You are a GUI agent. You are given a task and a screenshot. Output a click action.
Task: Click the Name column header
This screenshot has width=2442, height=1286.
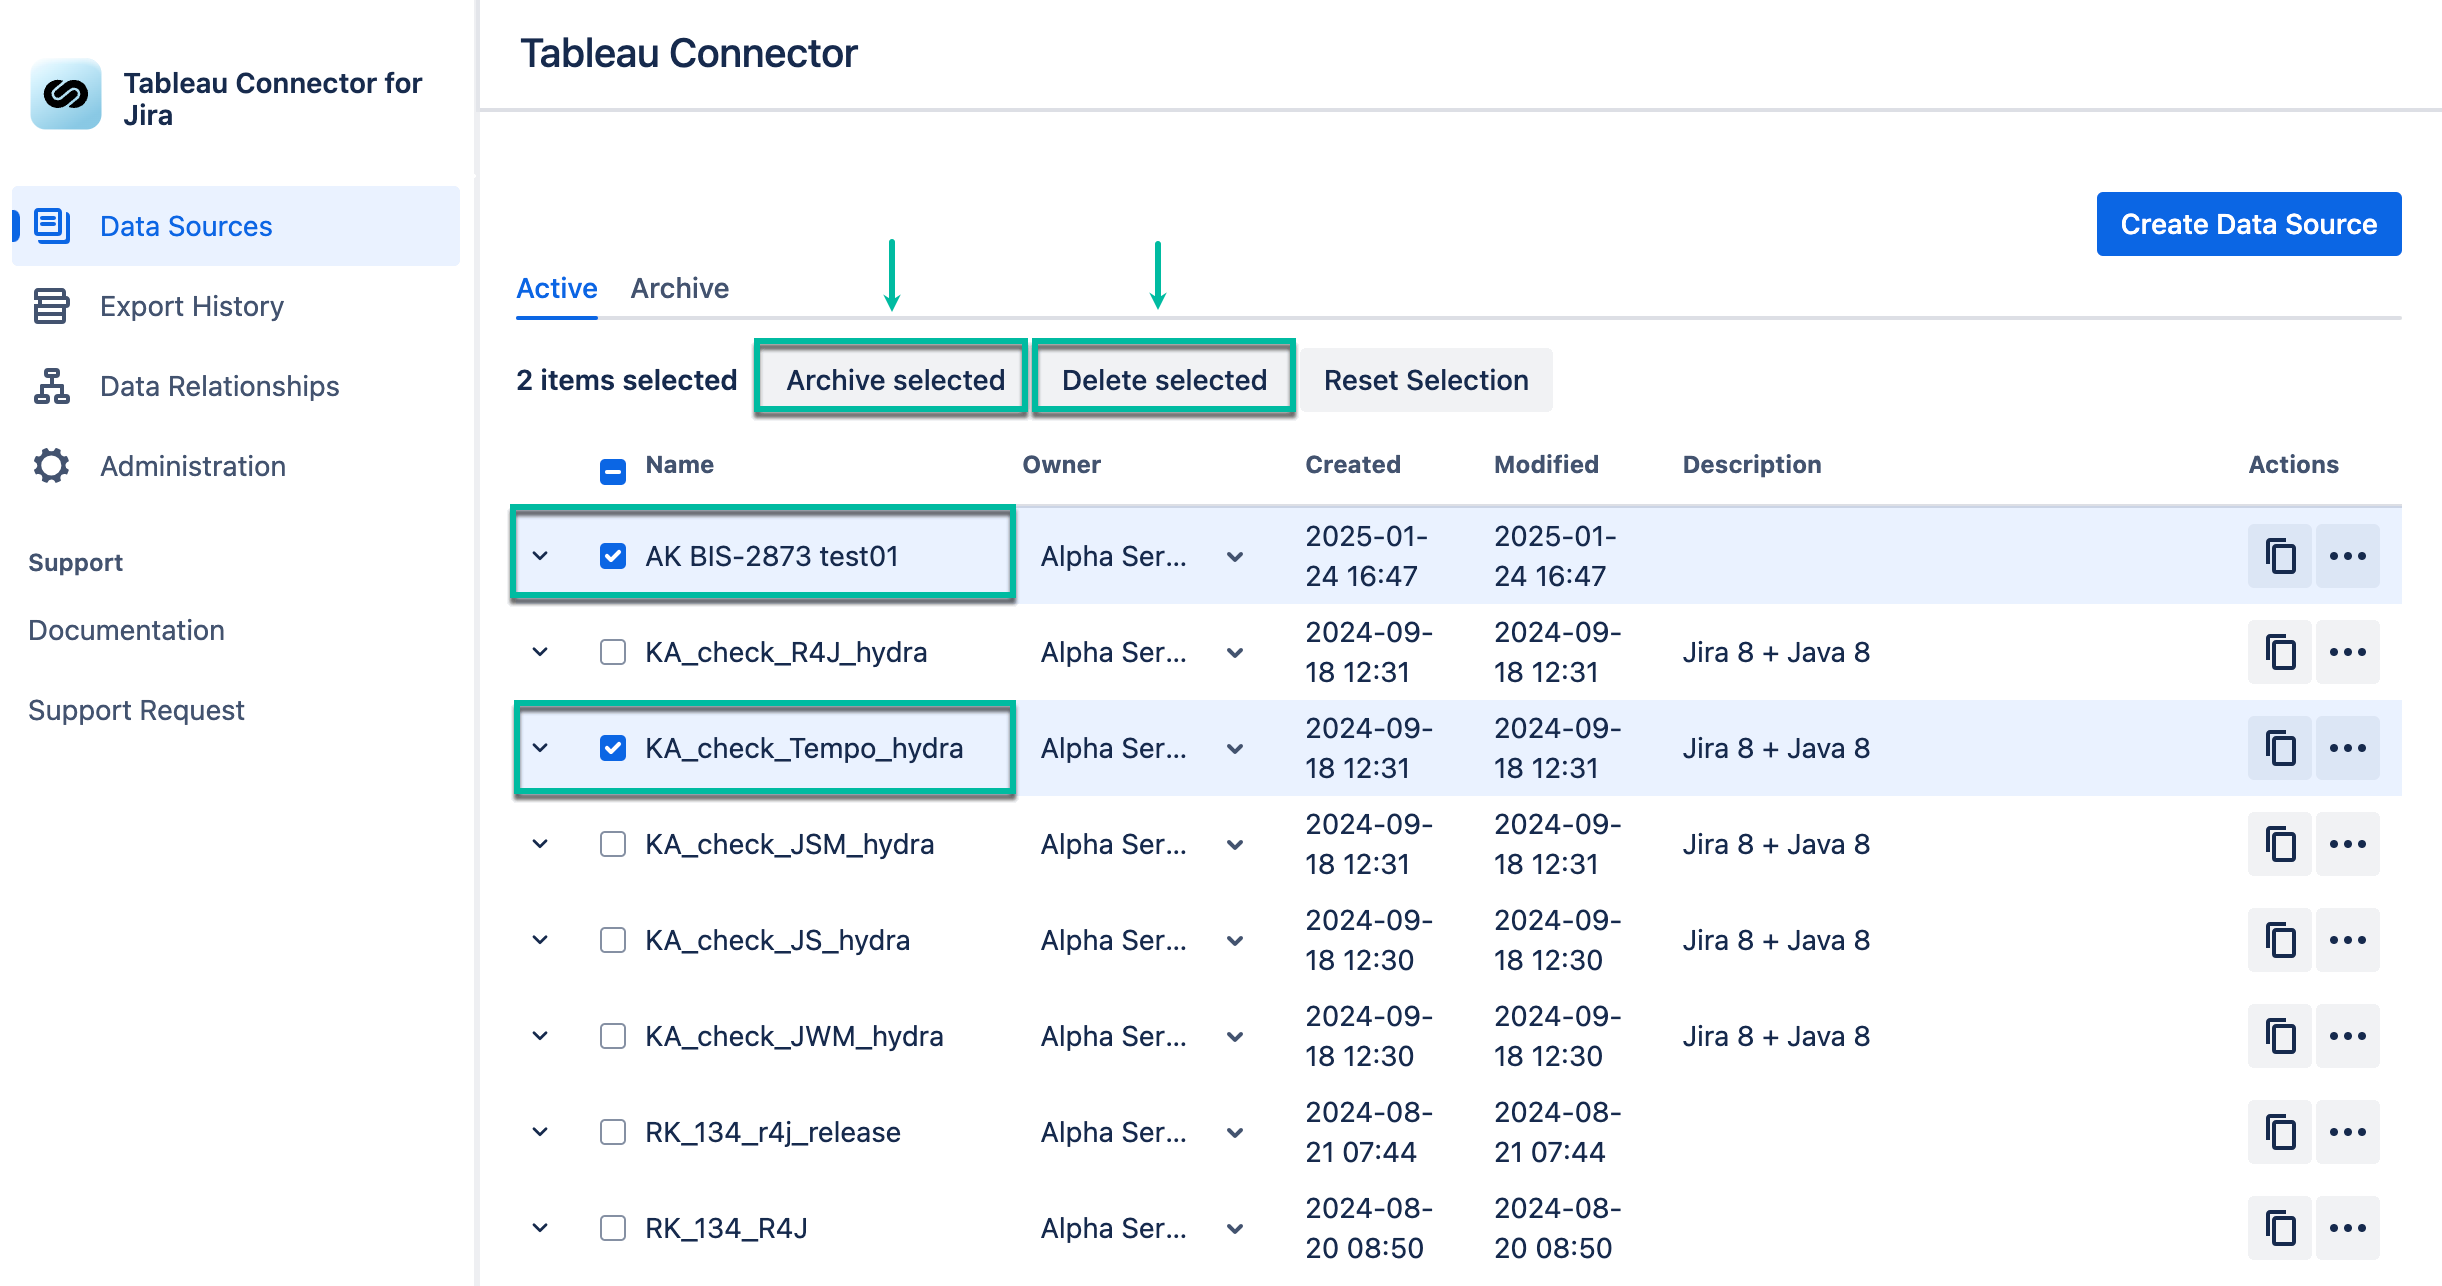[679, 464]
